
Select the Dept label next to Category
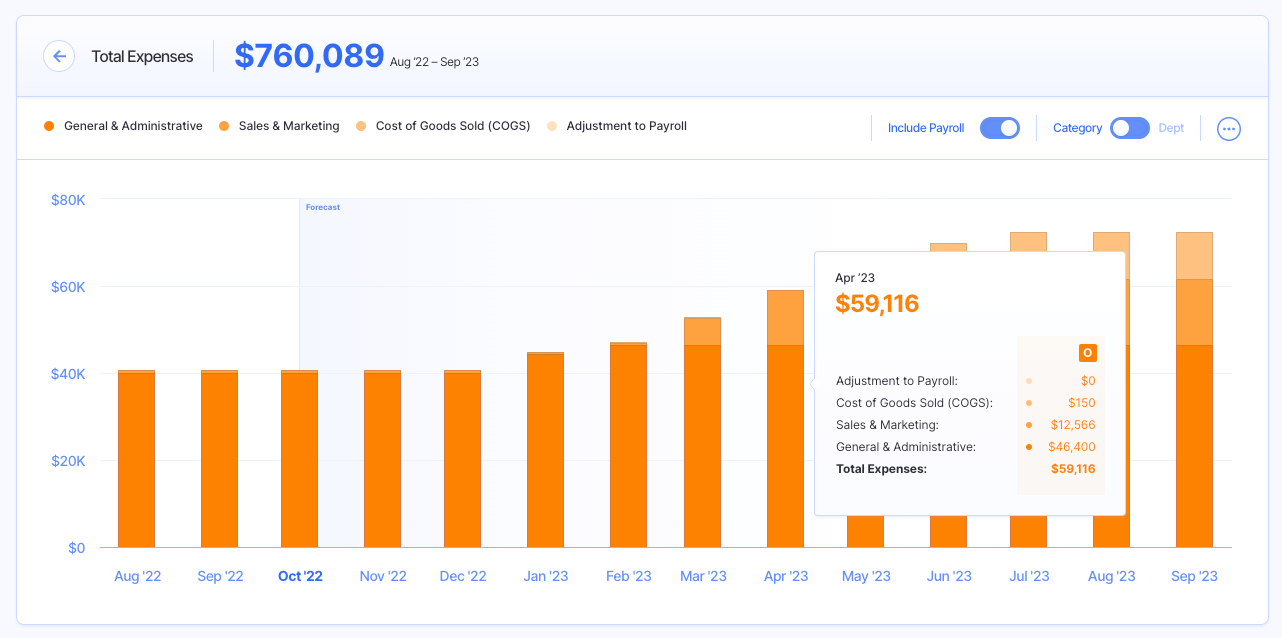[x=1170, y=128]
